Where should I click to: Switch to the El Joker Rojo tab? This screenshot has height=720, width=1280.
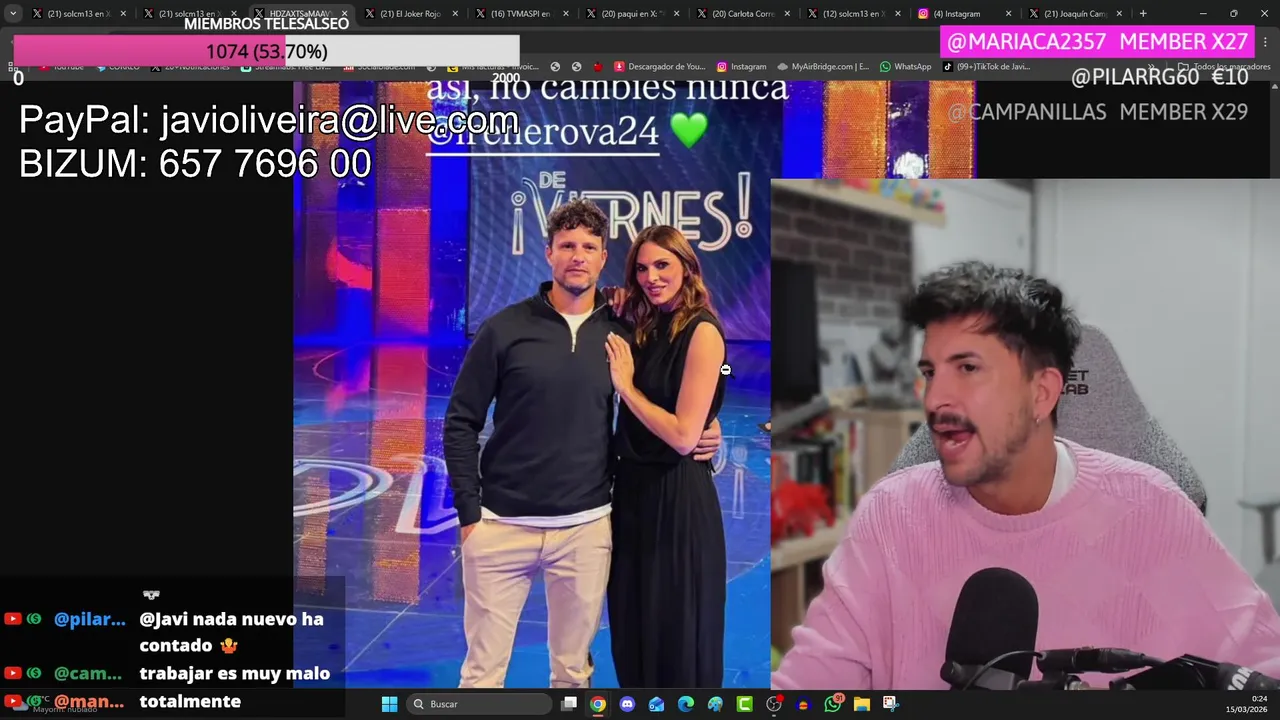[410, 14]
